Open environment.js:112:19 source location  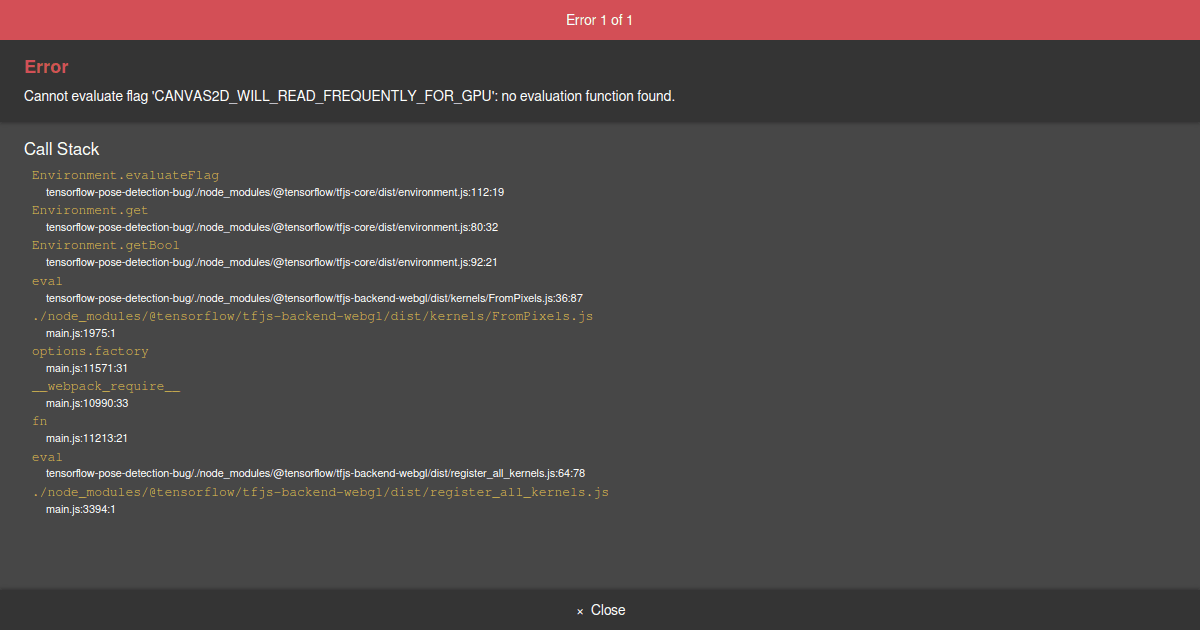(275, 192)
